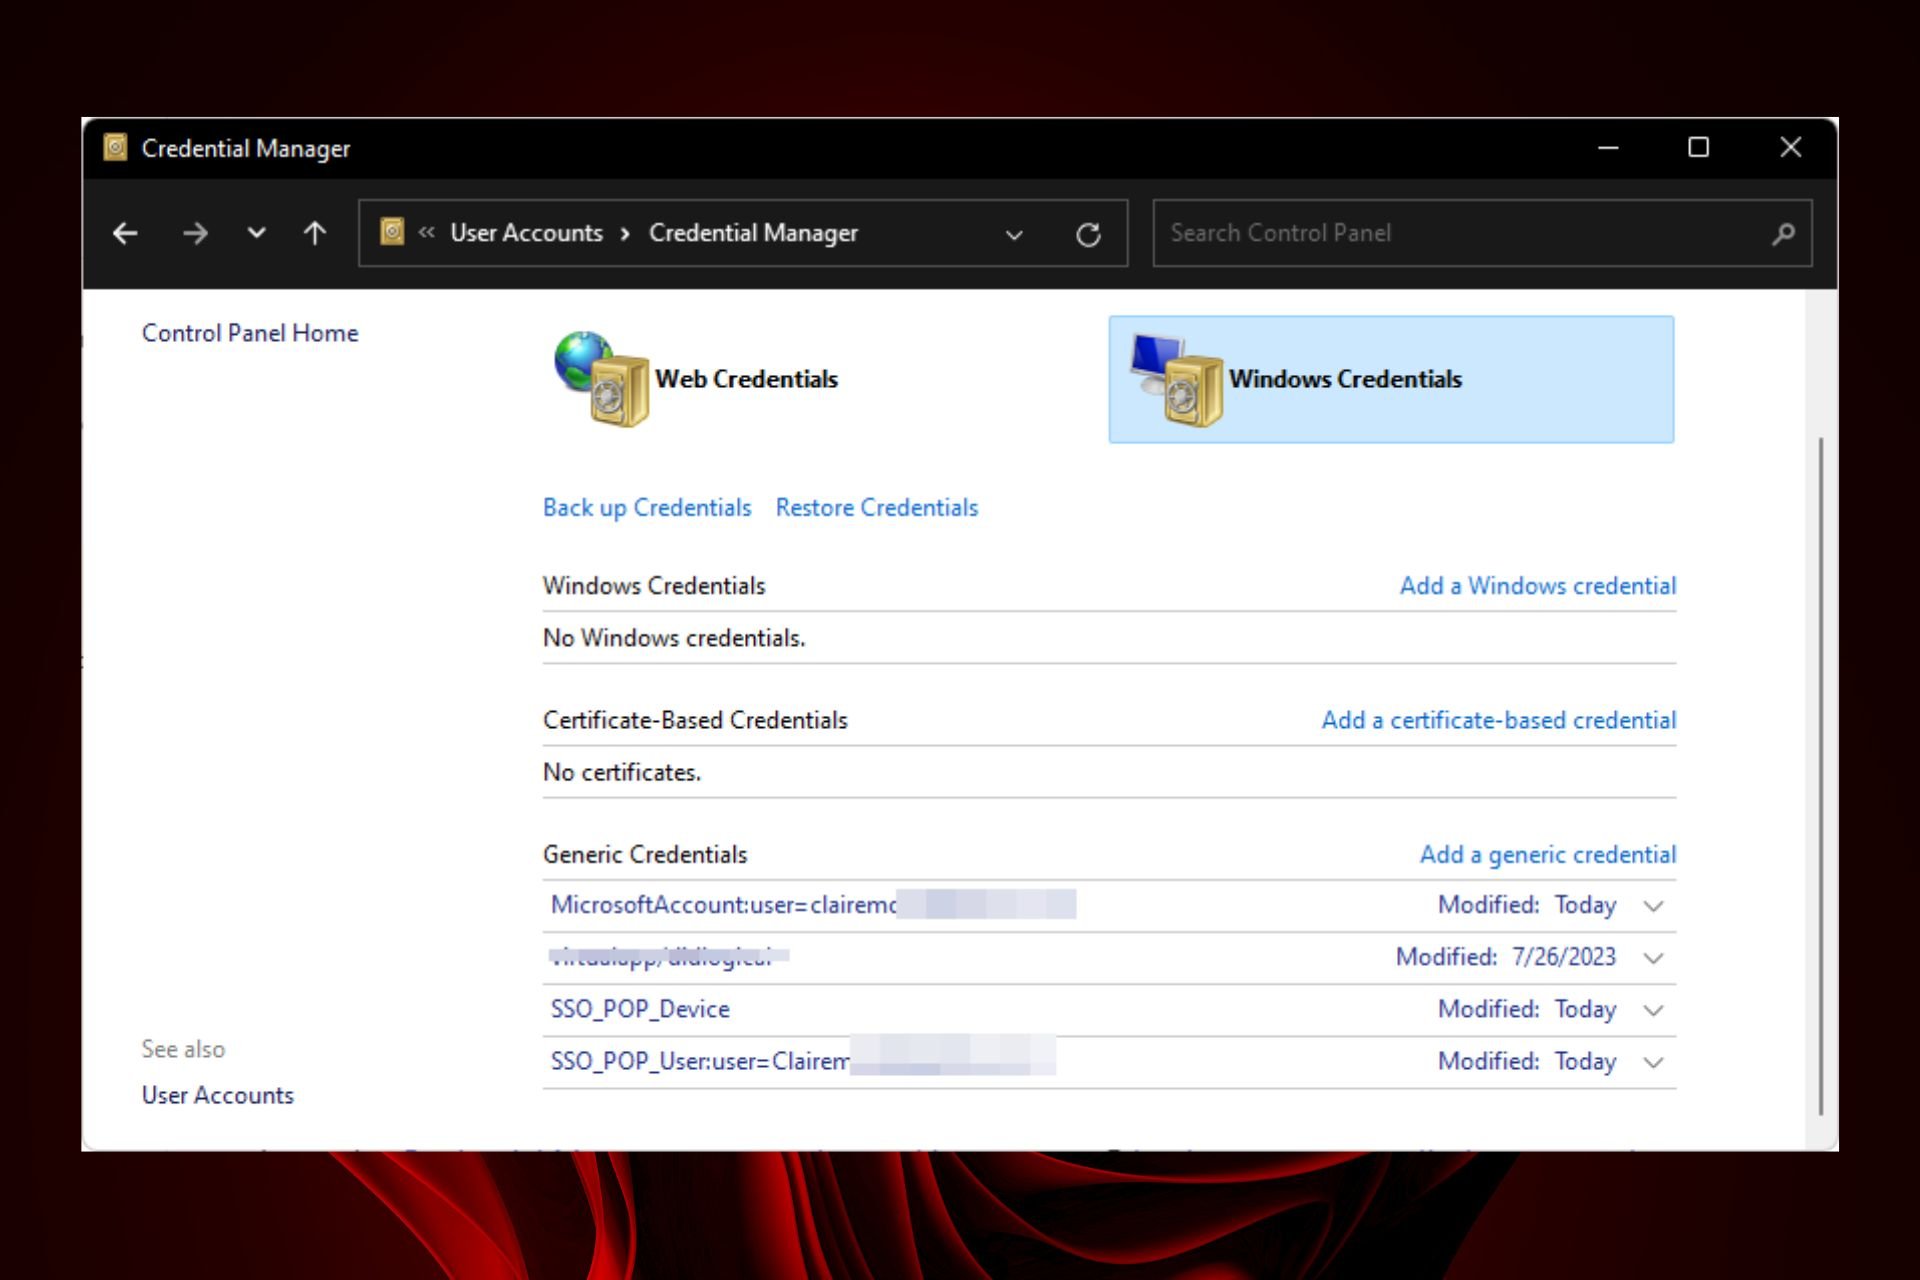Expand the SSO_POP_User credential chevron
Image resolution: width=1920 pixels, height=1280 pixels.
coord(1654,1062)
